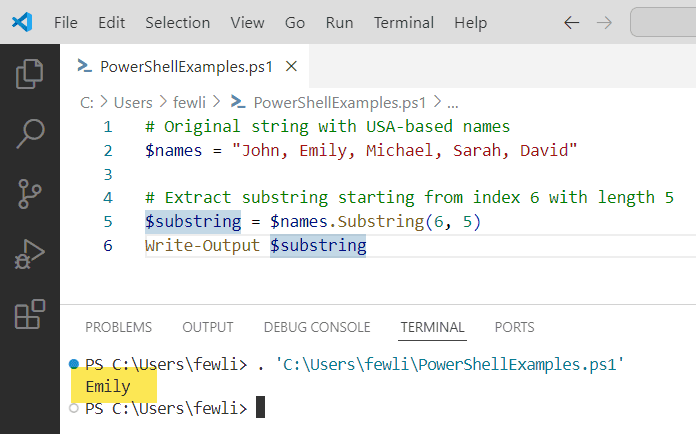Viewport: 696px width, 434px height.
Task: Open the Search view in activity bar
Action: [x=30, y=134]
